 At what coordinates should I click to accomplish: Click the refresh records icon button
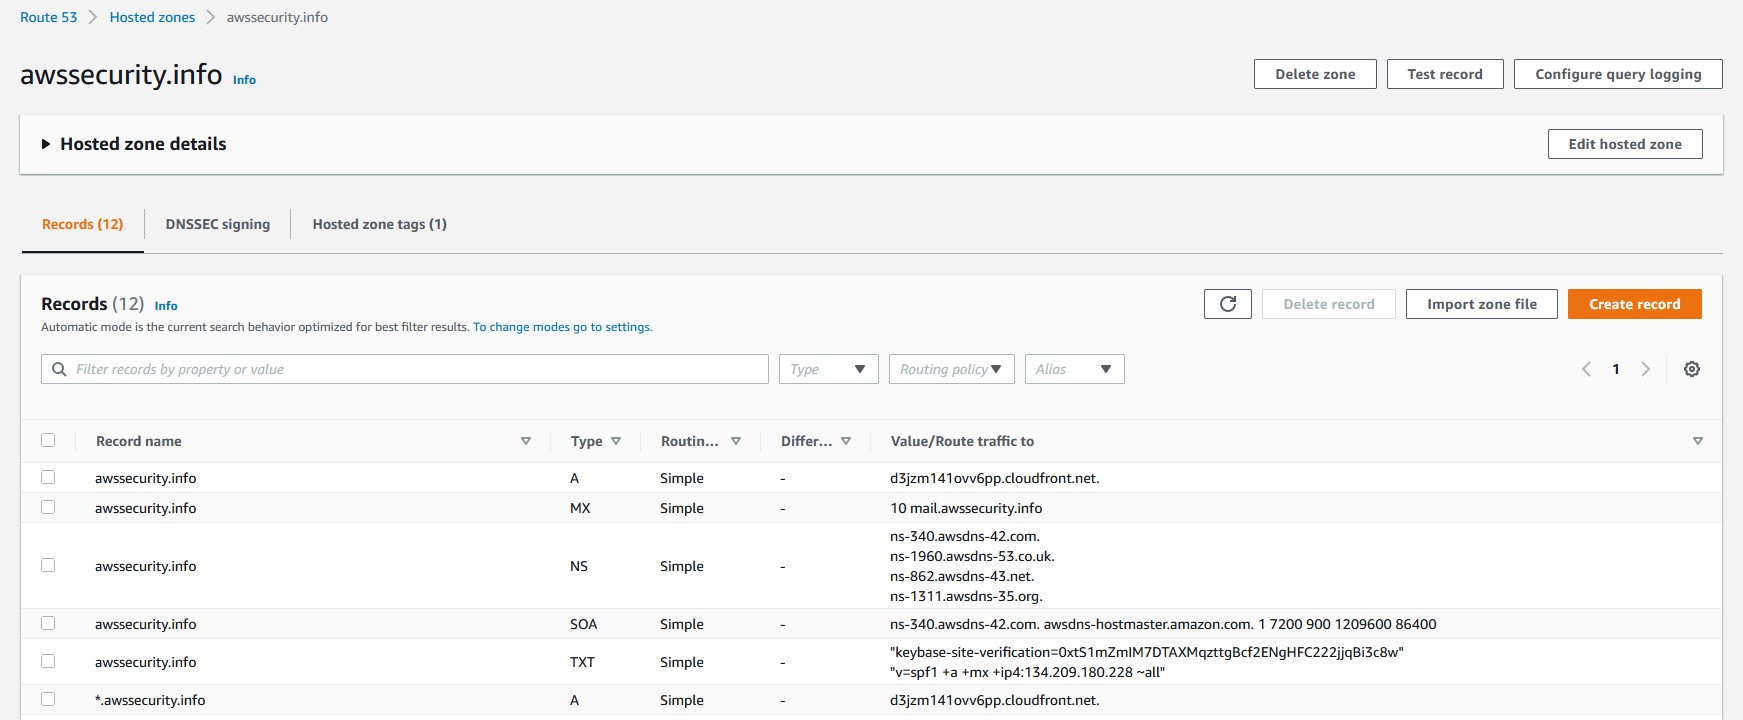[1227, 304]
